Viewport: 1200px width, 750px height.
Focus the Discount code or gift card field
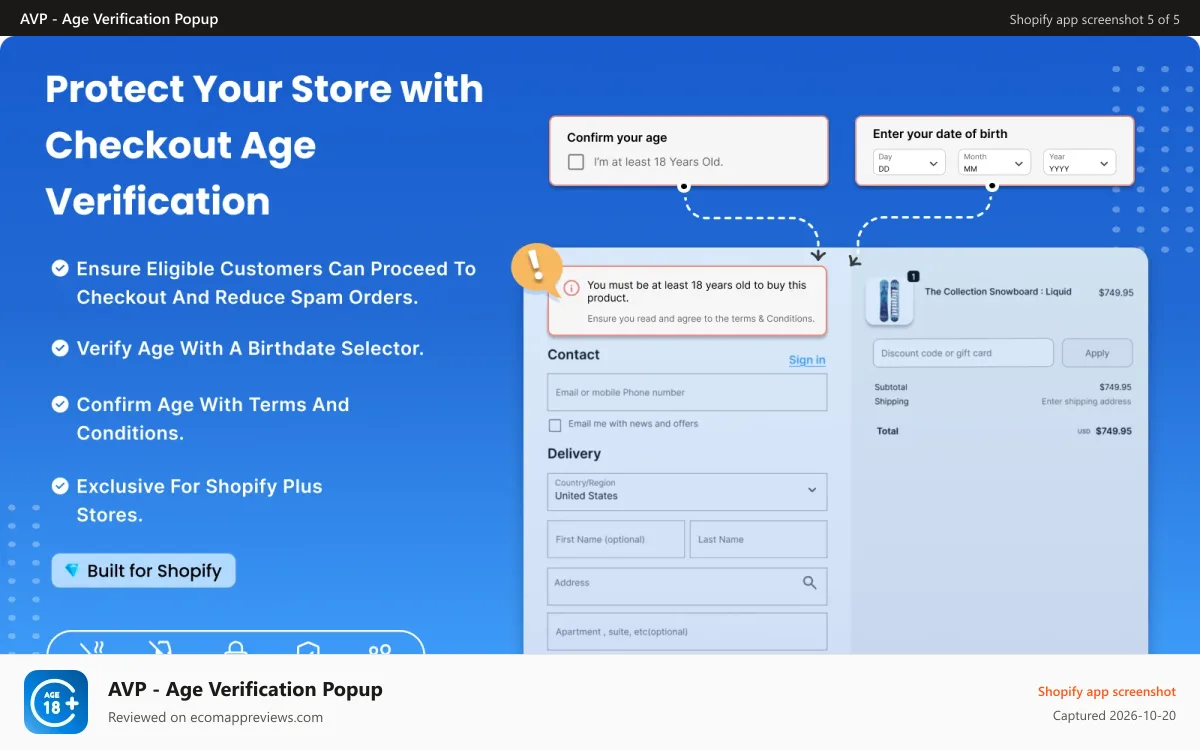point(963,353)
